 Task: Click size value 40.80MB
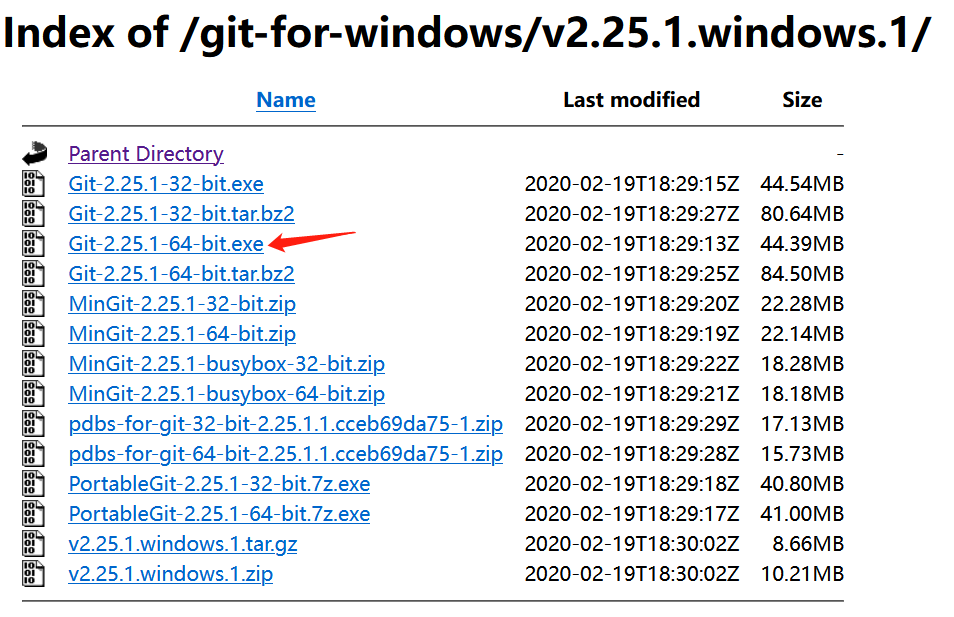(802, 484)
